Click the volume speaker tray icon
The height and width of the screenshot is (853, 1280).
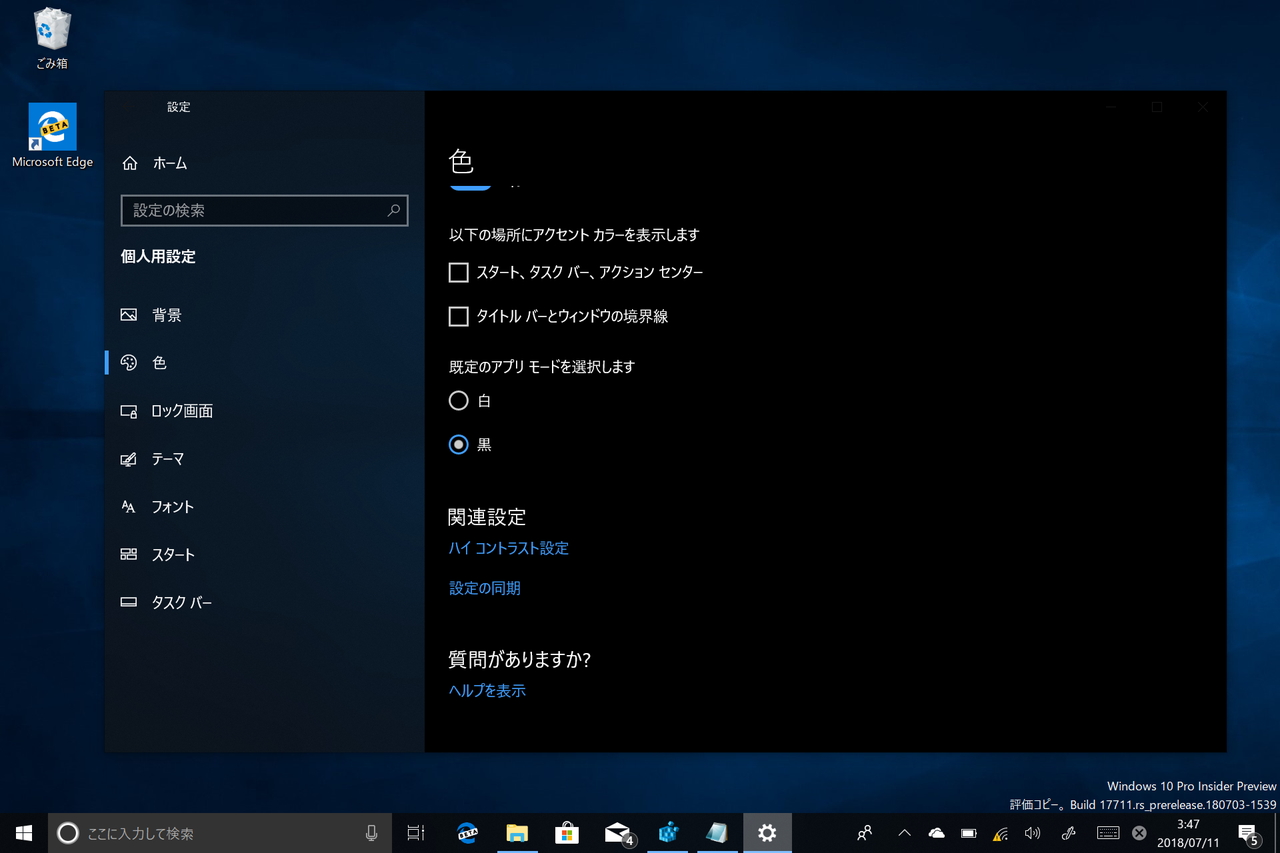point(1032,833)
